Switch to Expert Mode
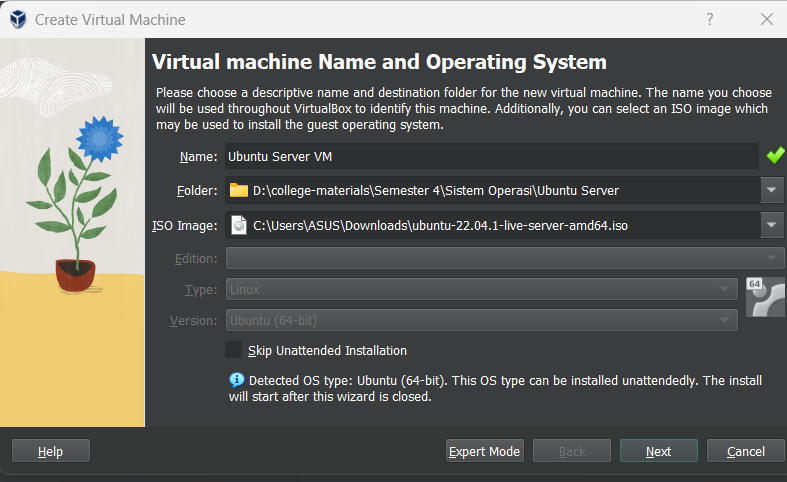The width and height of the screenshot is (787, 482). 484,451
